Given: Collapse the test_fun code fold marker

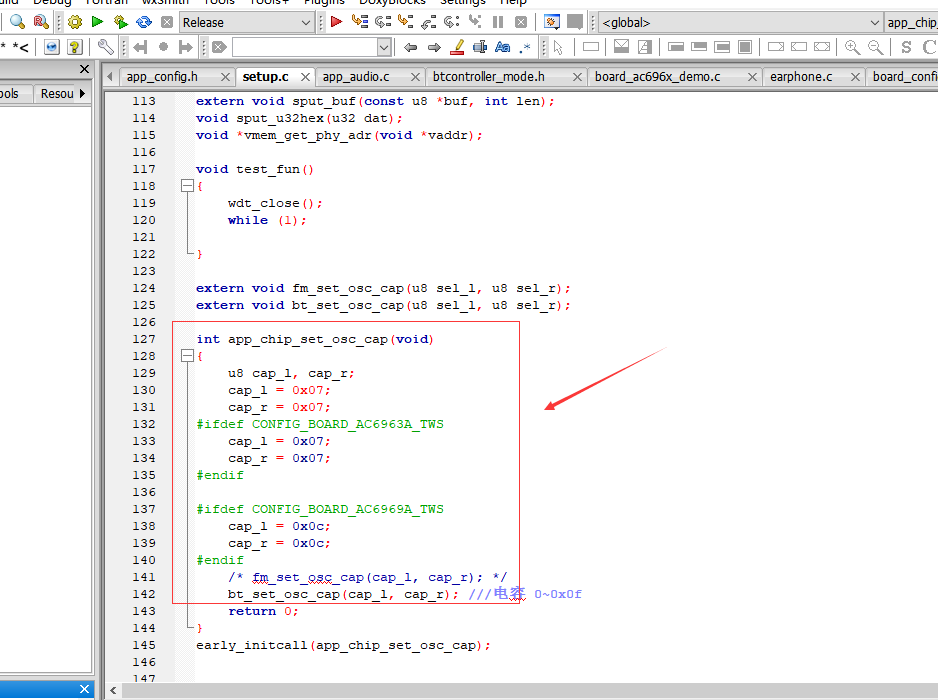Looking at the screenshot, I should pyautogui.click(x=187, y=185).
